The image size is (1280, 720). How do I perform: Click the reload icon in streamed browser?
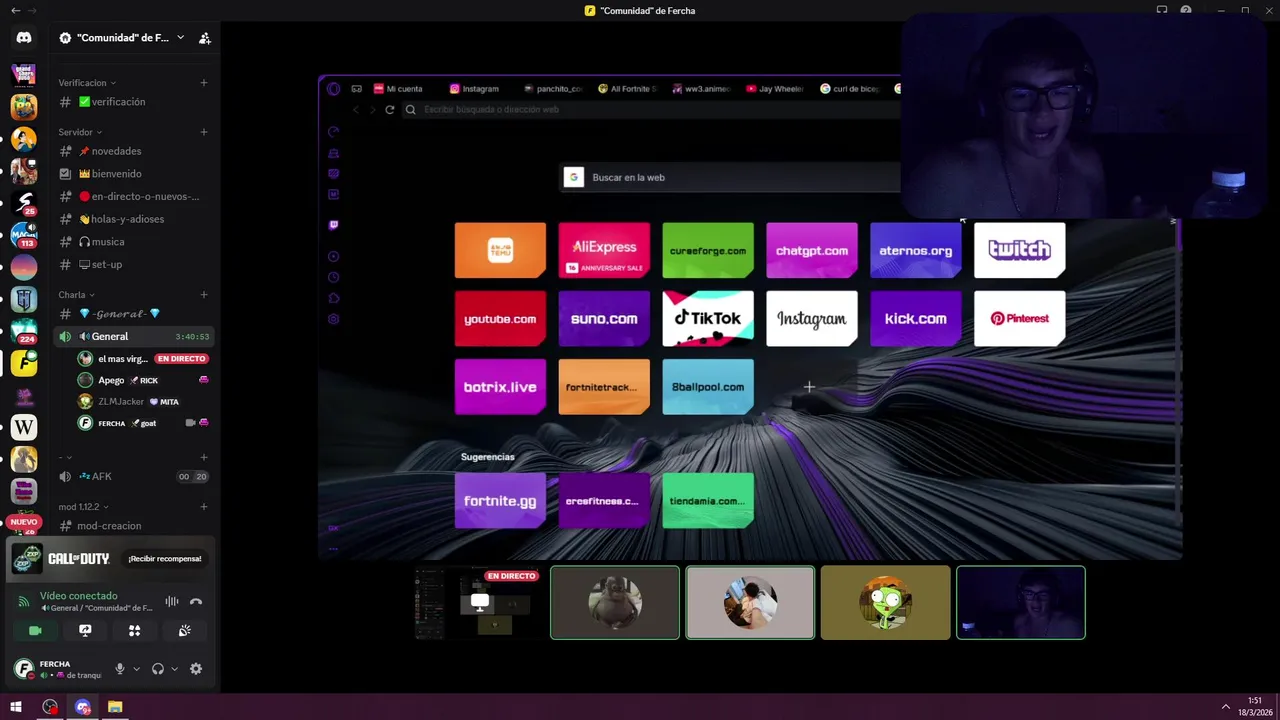click(390, 110)
